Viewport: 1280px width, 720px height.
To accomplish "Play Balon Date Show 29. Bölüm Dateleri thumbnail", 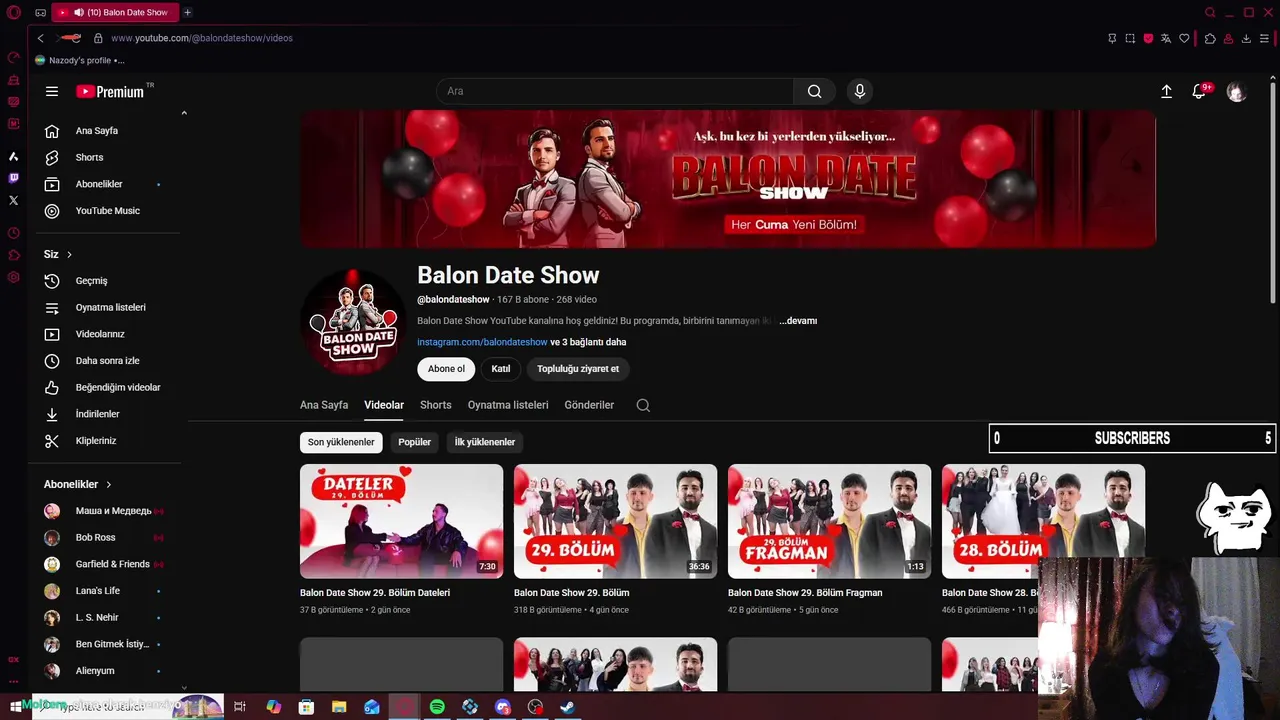I will point(401,521).
